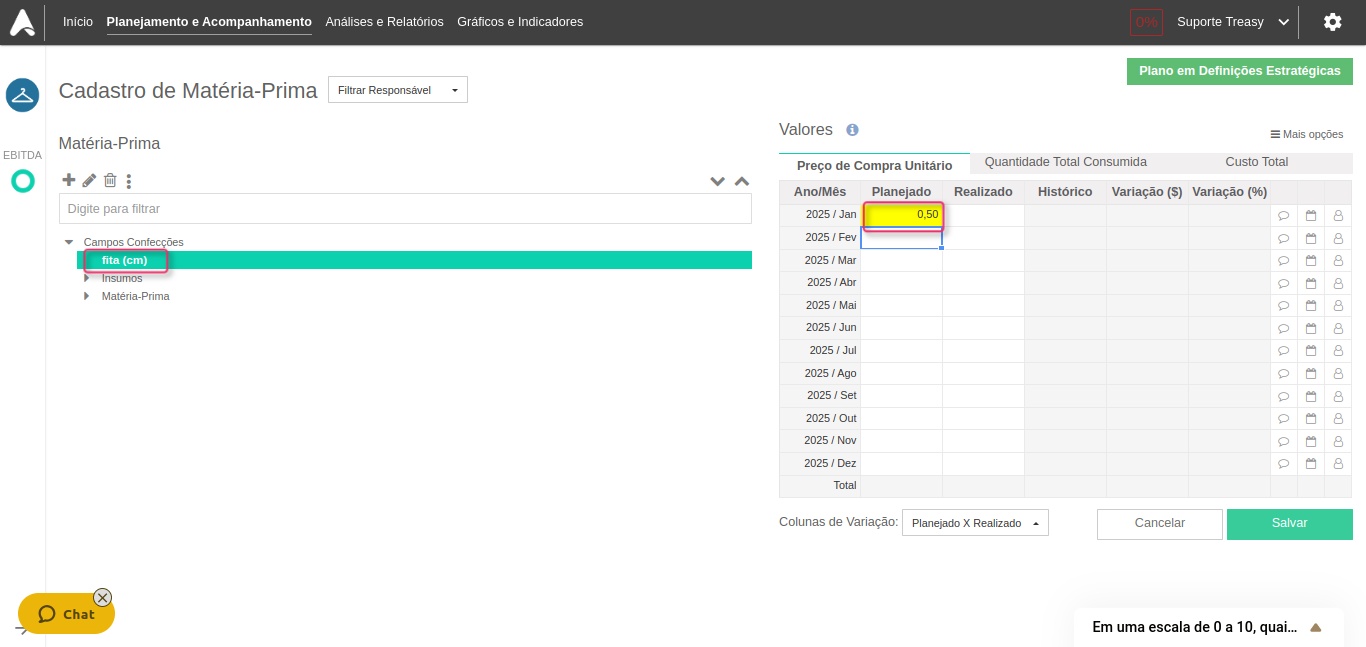Screen dimensions: 1366x647
Task: Open the settings gear in top bar
Action: 1332,22
